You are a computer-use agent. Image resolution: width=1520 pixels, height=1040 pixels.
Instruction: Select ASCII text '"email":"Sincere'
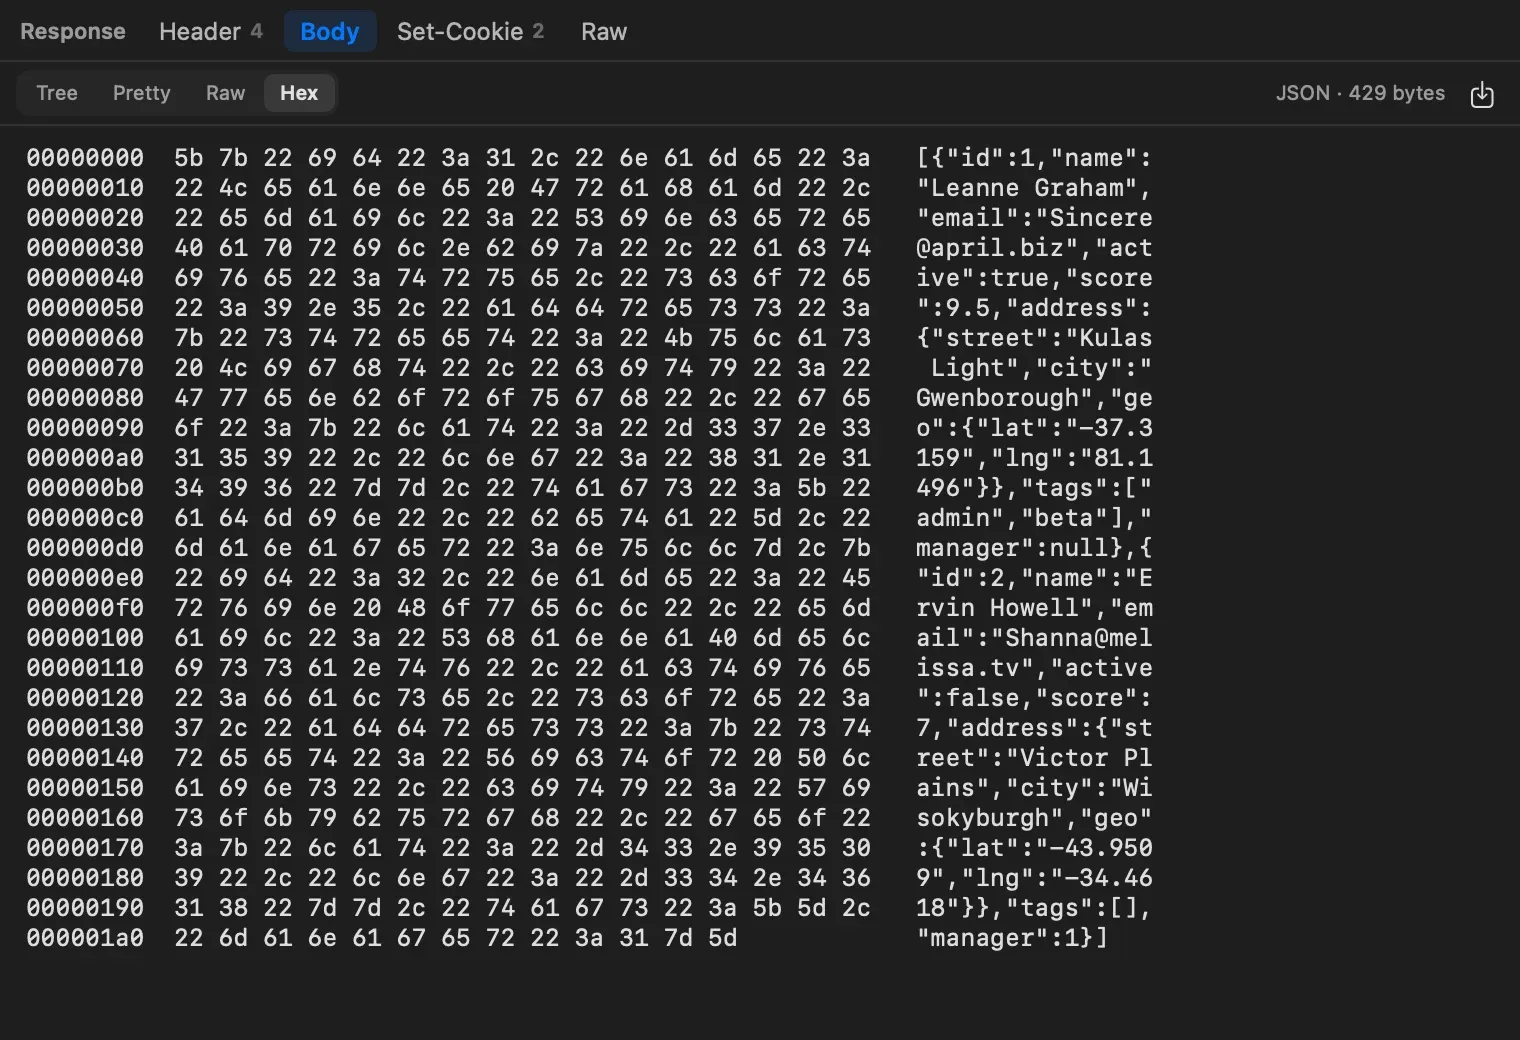1034,218
